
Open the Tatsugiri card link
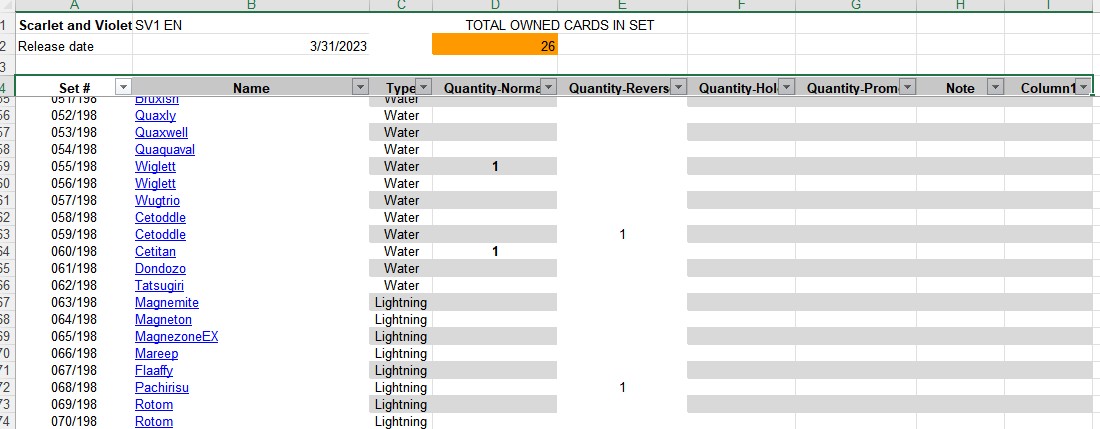tap(160, 285)
